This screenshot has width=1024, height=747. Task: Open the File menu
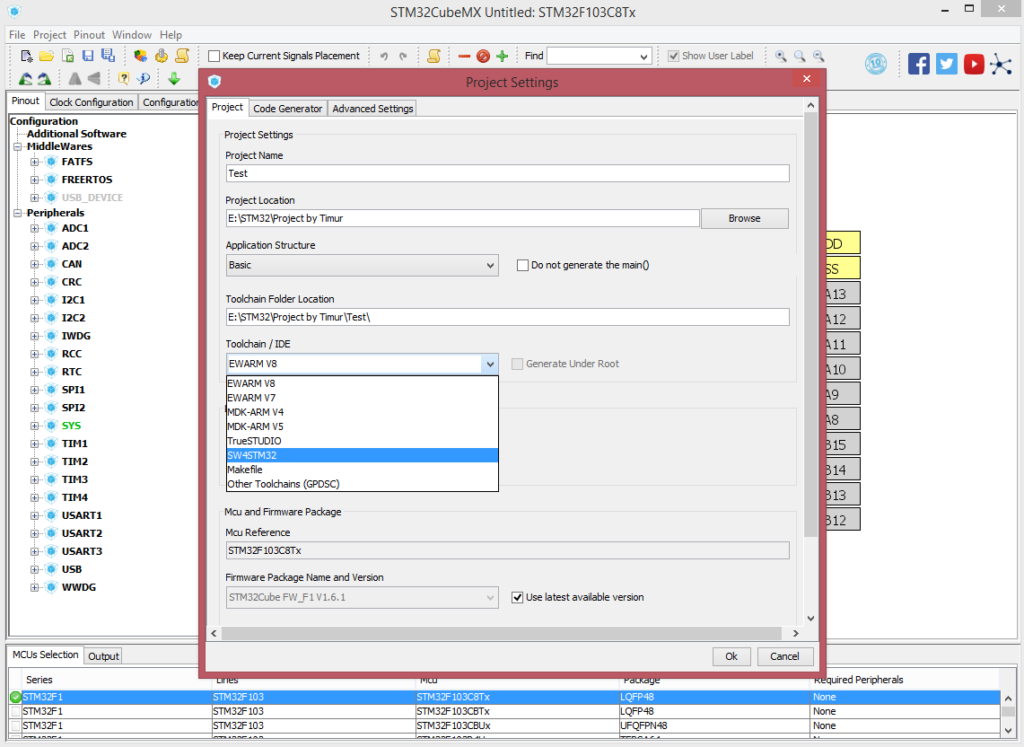click(x=17, y=35)
